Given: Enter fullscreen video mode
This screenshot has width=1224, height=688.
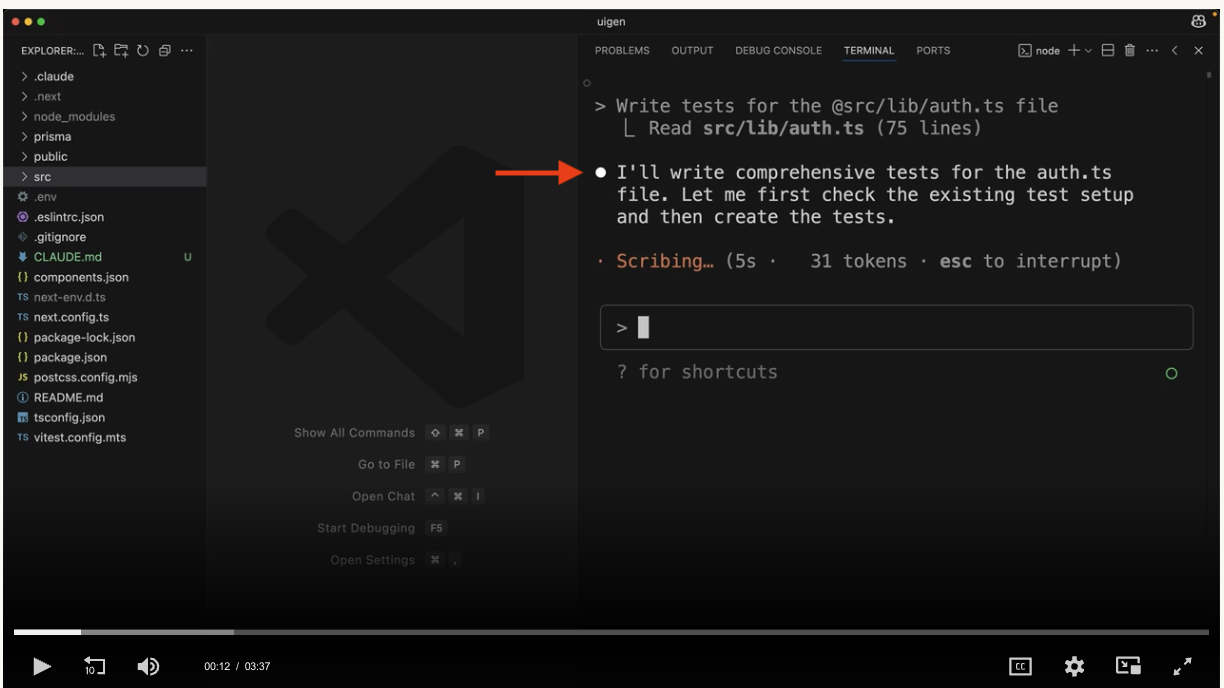Looking at the screenshot, I should click(x=1182, y=666).
